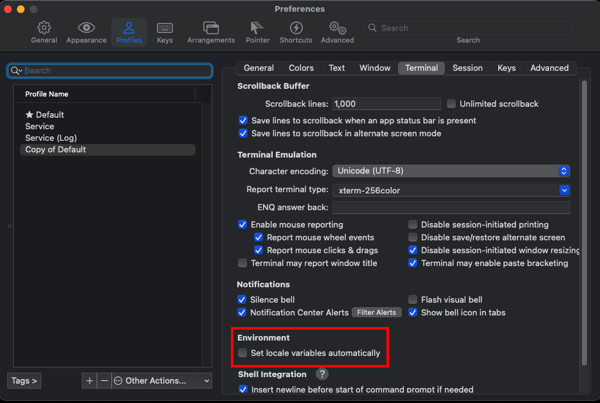Expand the Tags > button

(x=24, y=381)
